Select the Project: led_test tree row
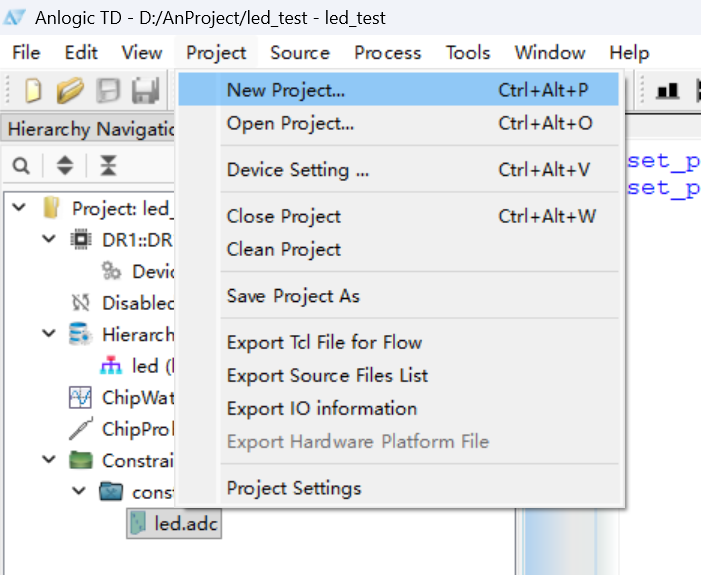 coord(121,208)
